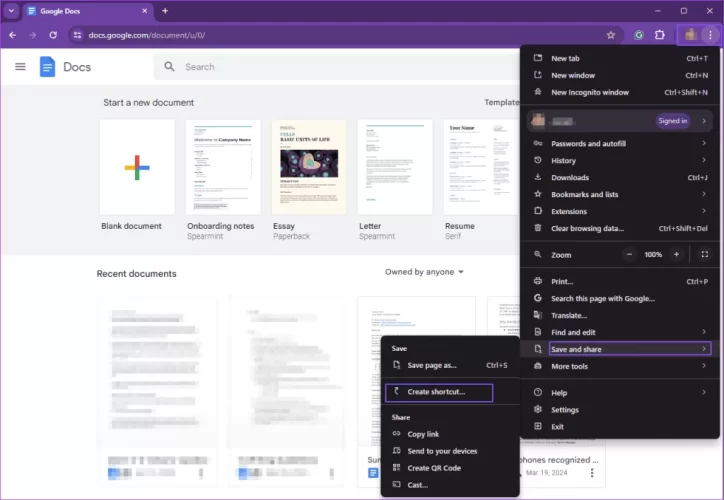Click the Google Docs logo icon
Screen dimensions: 724x500
pyautogui.click(x=47, y=67)
